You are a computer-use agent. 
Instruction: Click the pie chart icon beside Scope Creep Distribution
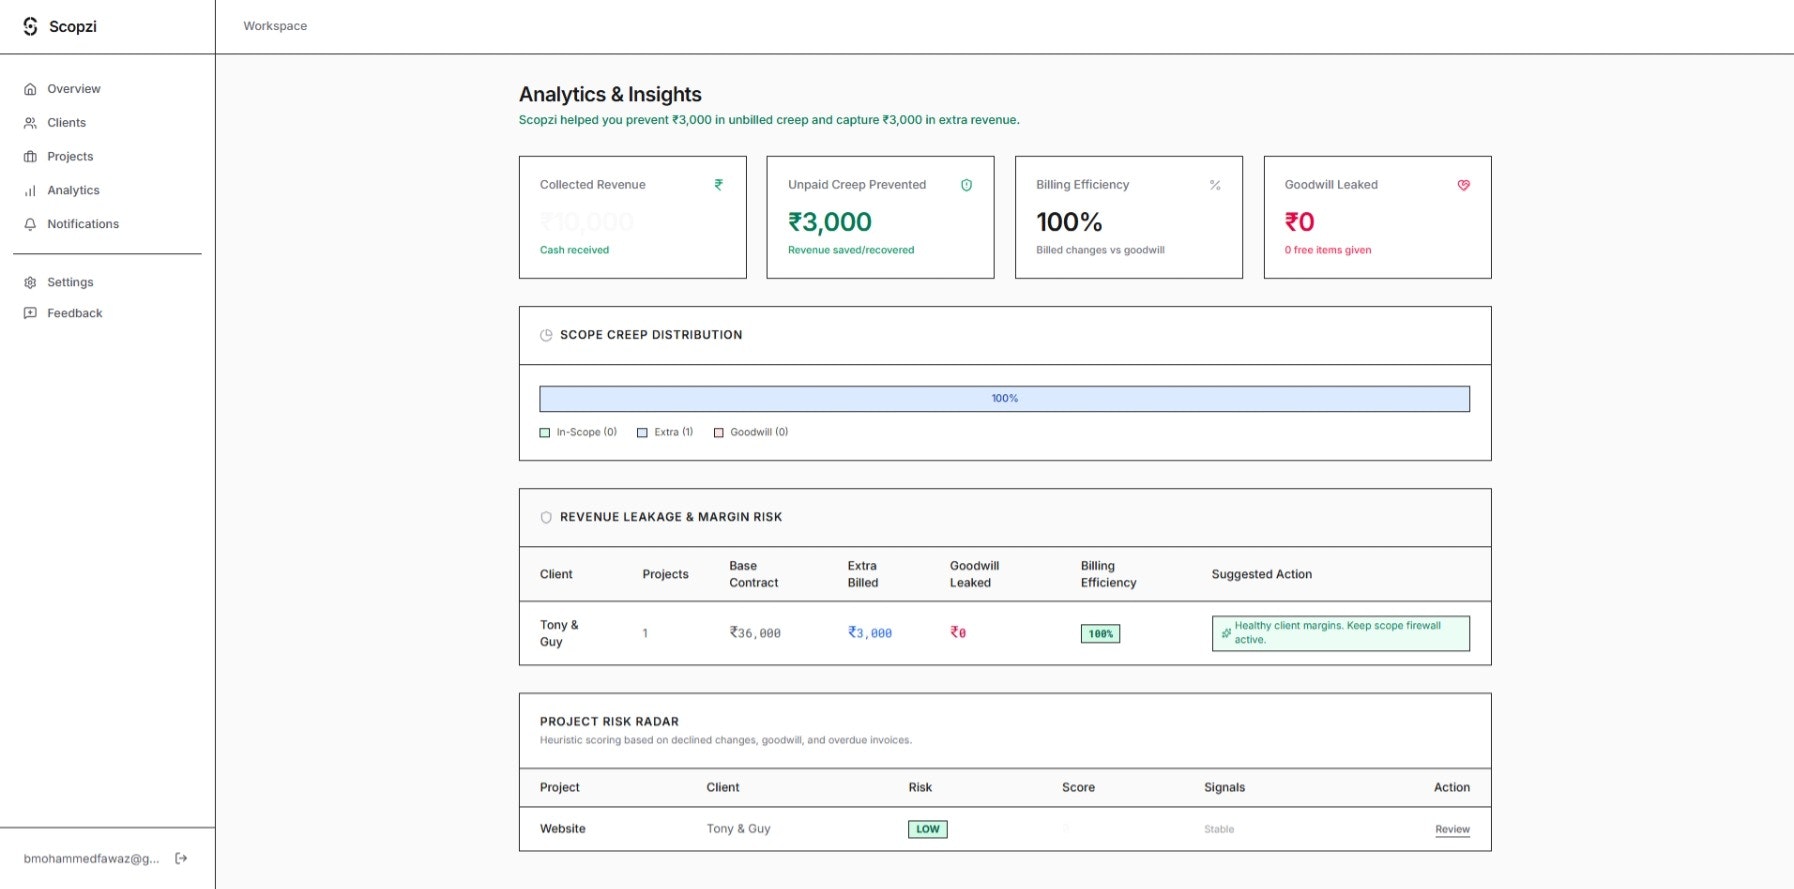[x=546, y=335]
